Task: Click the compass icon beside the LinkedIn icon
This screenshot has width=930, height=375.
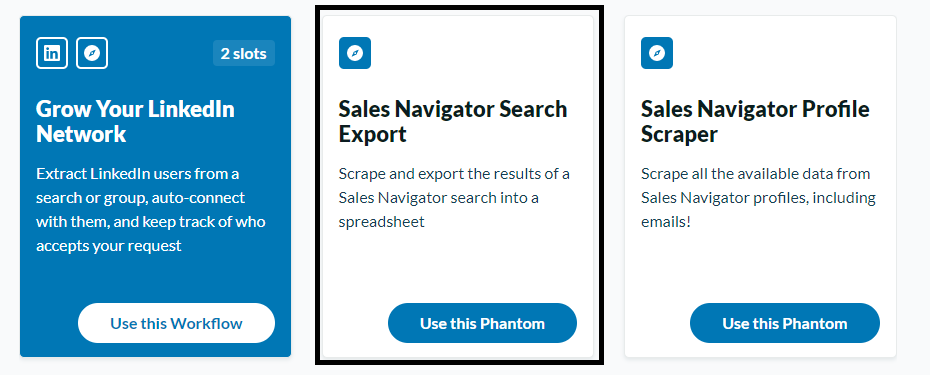Action: pos(92,53)
